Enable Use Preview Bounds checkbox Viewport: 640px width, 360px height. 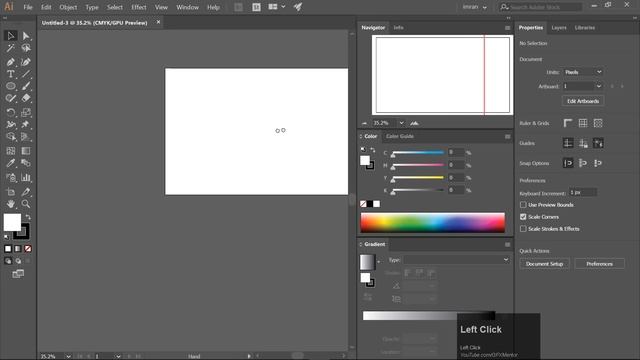[x=523, y=204]
